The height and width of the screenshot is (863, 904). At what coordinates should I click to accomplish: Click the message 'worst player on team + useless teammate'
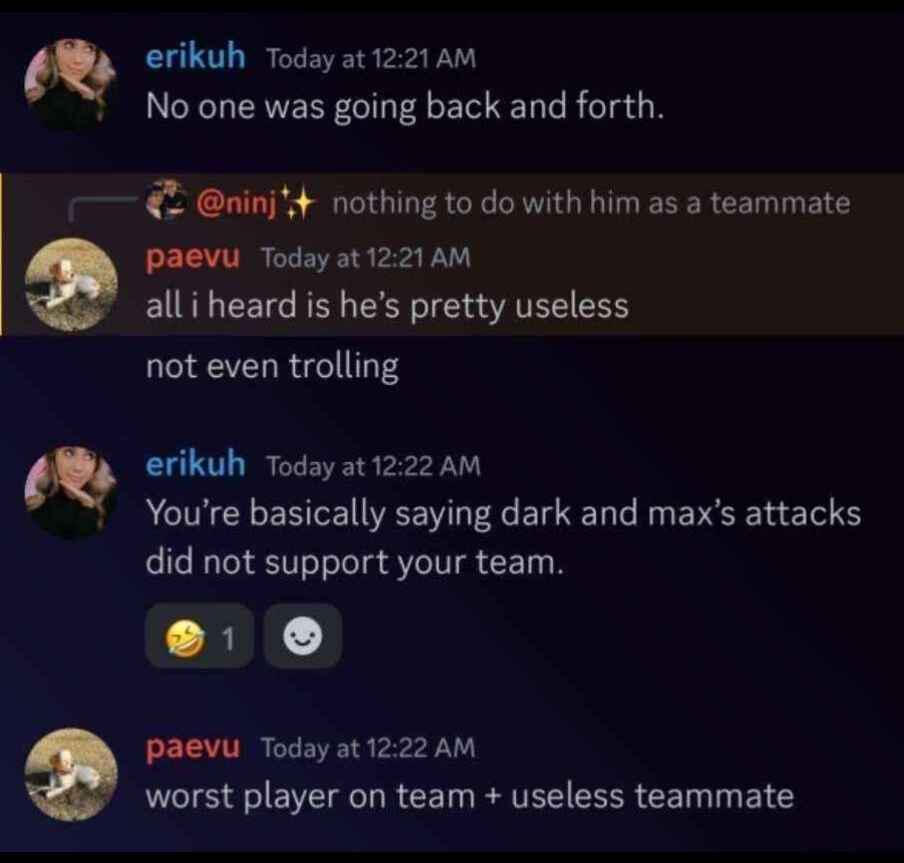pyautogui.click(x=470, y=797)
